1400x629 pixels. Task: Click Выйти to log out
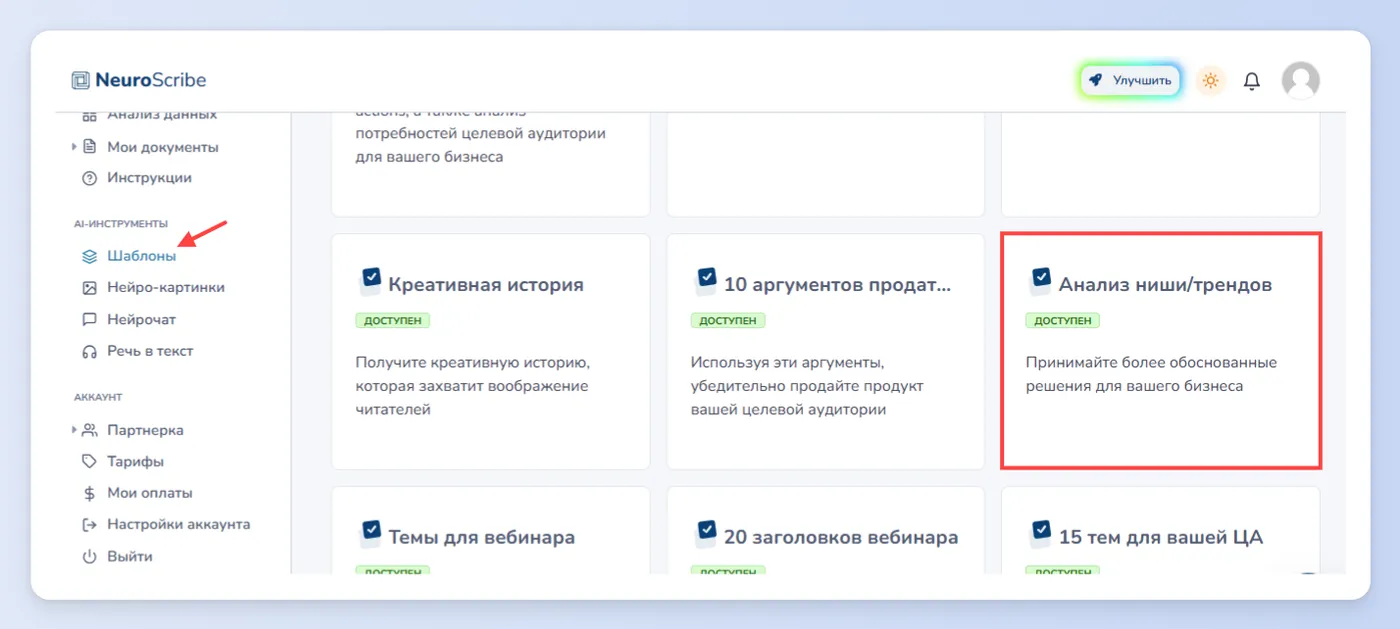(x=130, y=556)
